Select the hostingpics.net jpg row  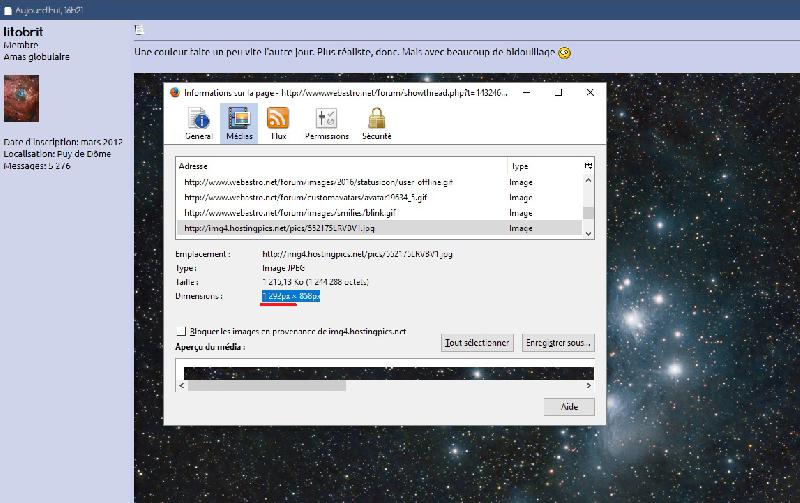pos(379,228)
